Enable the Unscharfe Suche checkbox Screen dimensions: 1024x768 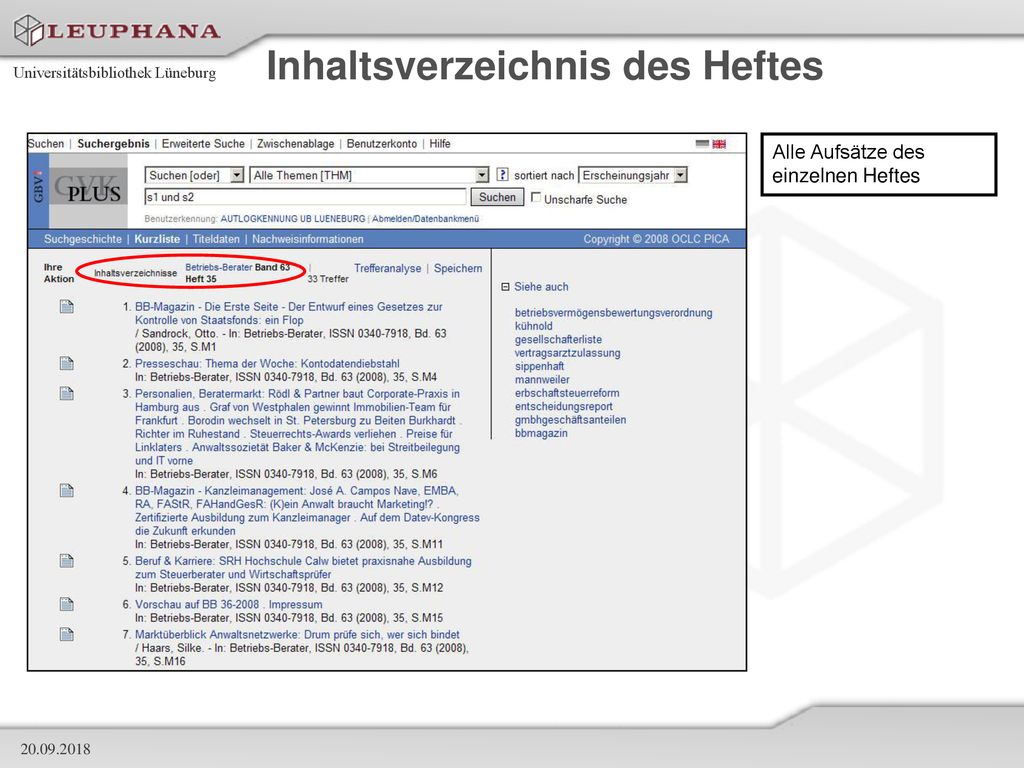pyautogui.click(x=536, y=197)
